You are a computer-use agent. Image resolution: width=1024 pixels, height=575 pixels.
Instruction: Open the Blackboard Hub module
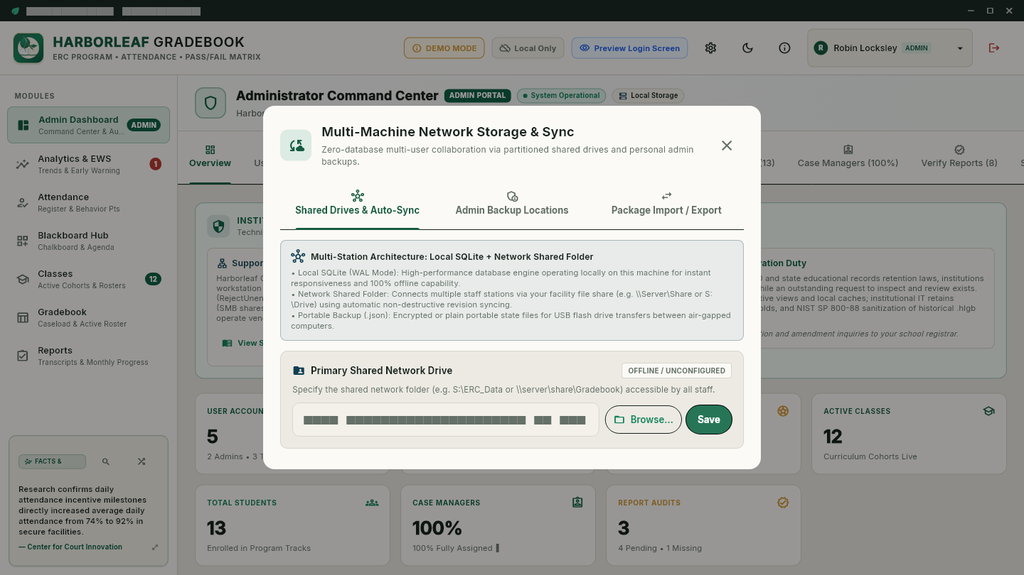pos(88,241)
